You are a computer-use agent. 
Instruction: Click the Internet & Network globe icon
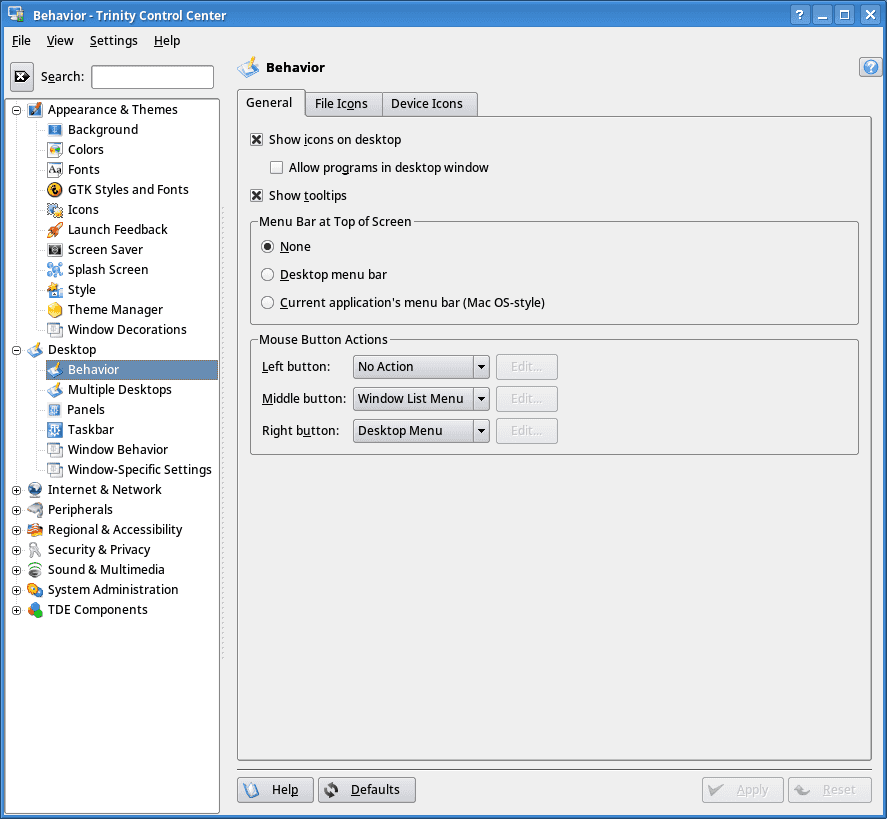[x=35, y=490]
